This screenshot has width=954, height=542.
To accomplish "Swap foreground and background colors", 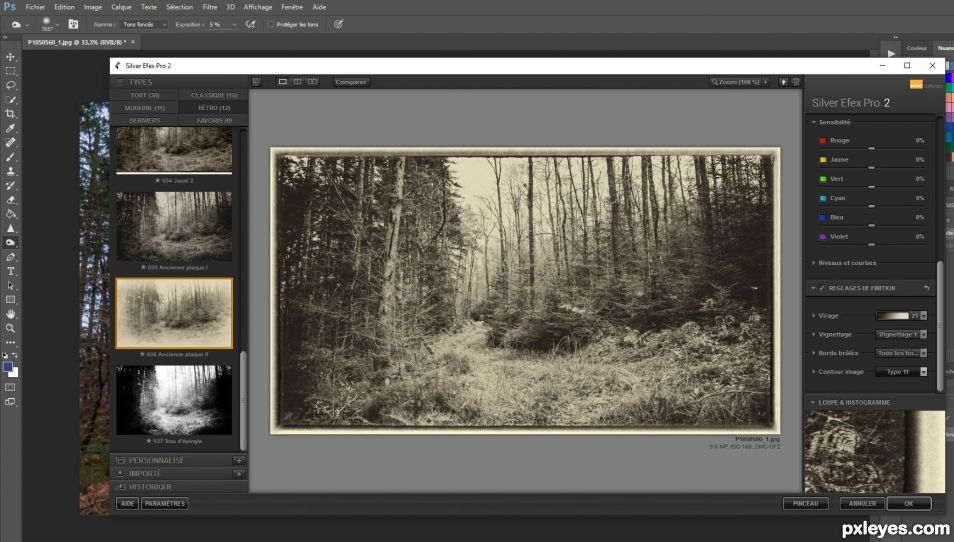I will tap(15, 355).
